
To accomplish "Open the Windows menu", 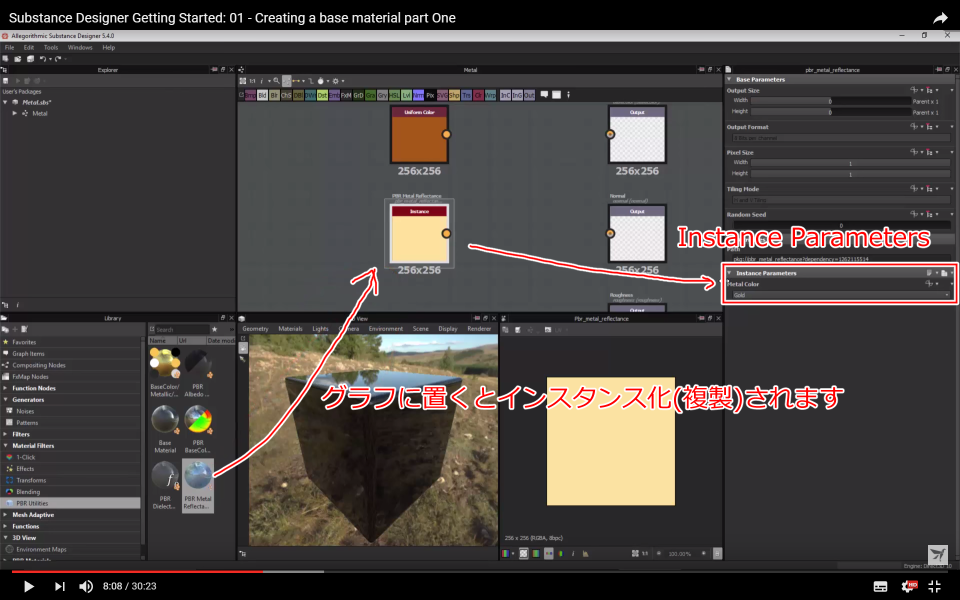I will point(80,47).
